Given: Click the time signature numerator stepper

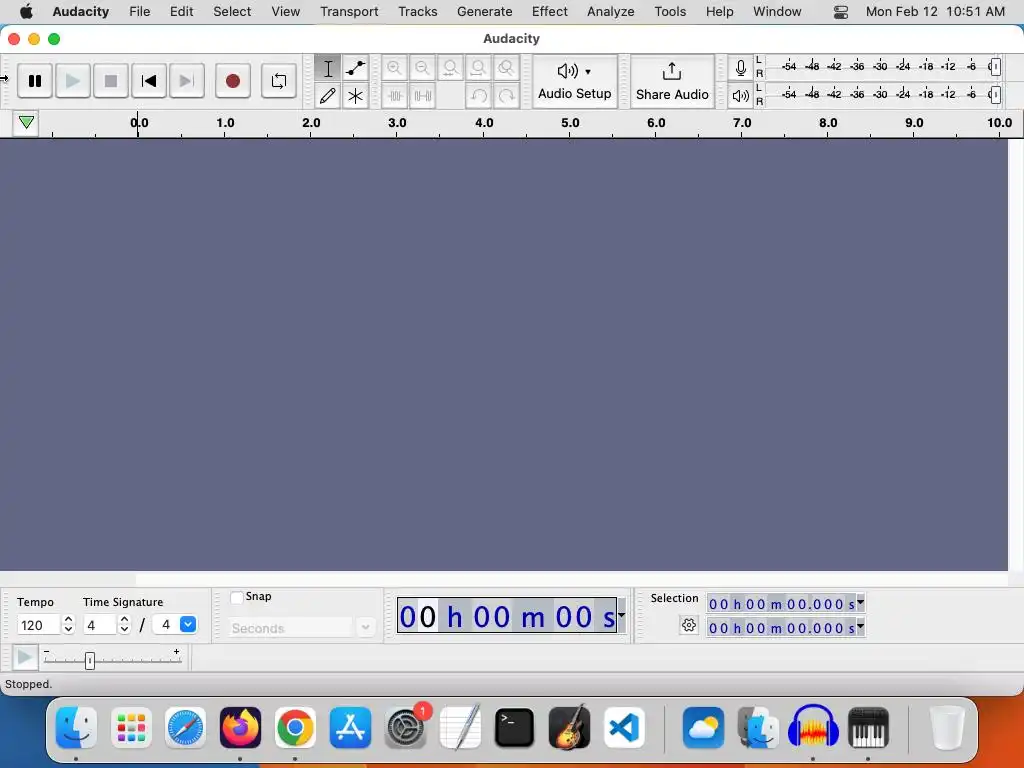Looking at the screenshot, I should [x=125, y=625].
